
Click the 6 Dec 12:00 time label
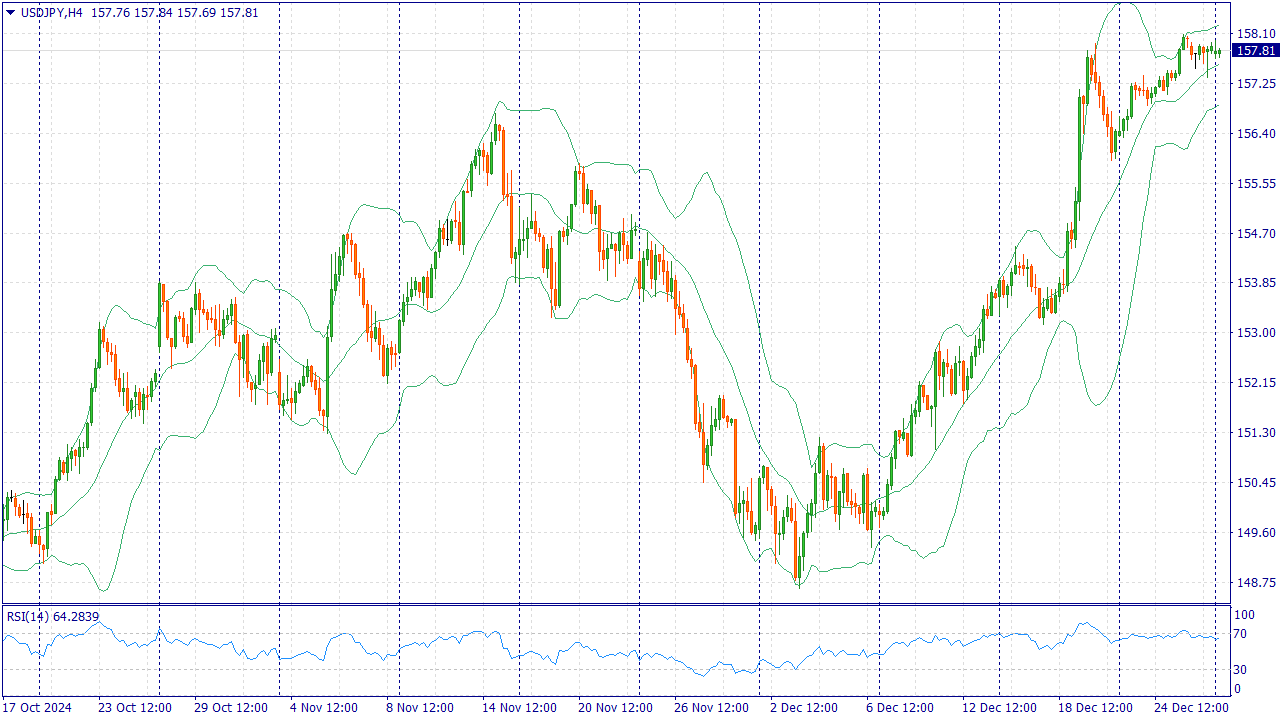click(900, 708)
